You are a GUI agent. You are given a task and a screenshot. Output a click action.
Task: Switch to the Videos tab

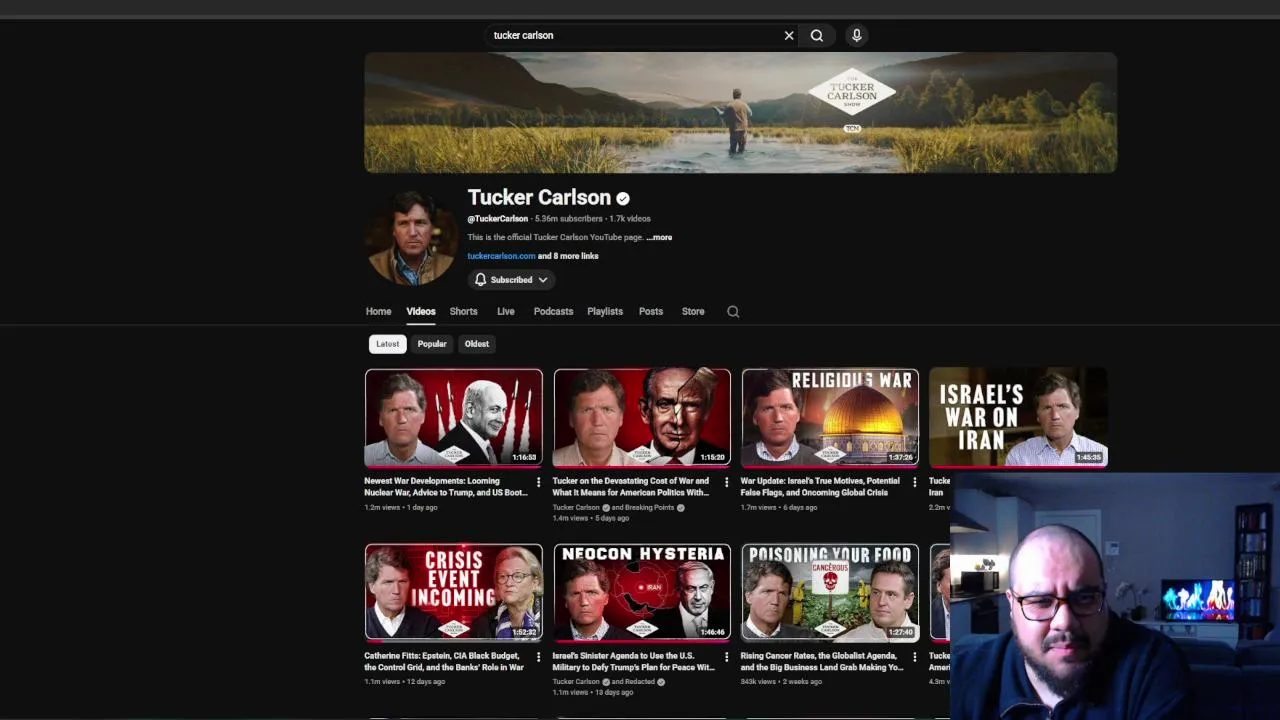[421, 311]
